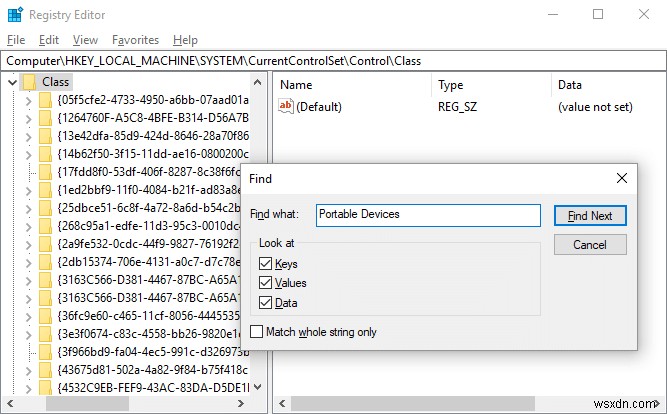This screenshot has width=667, height=414.
Task: Click the Class folder icon
Action: click(28, 82)
